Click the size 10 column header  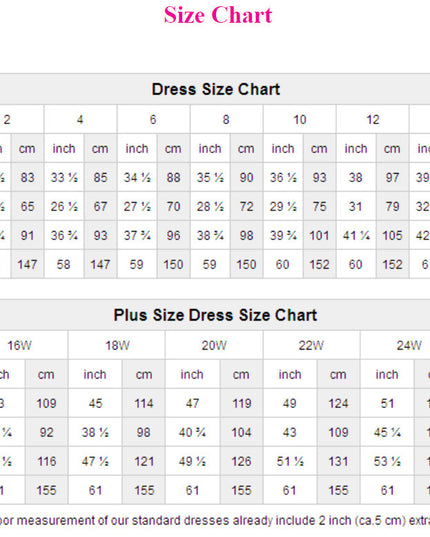[300, 119]
